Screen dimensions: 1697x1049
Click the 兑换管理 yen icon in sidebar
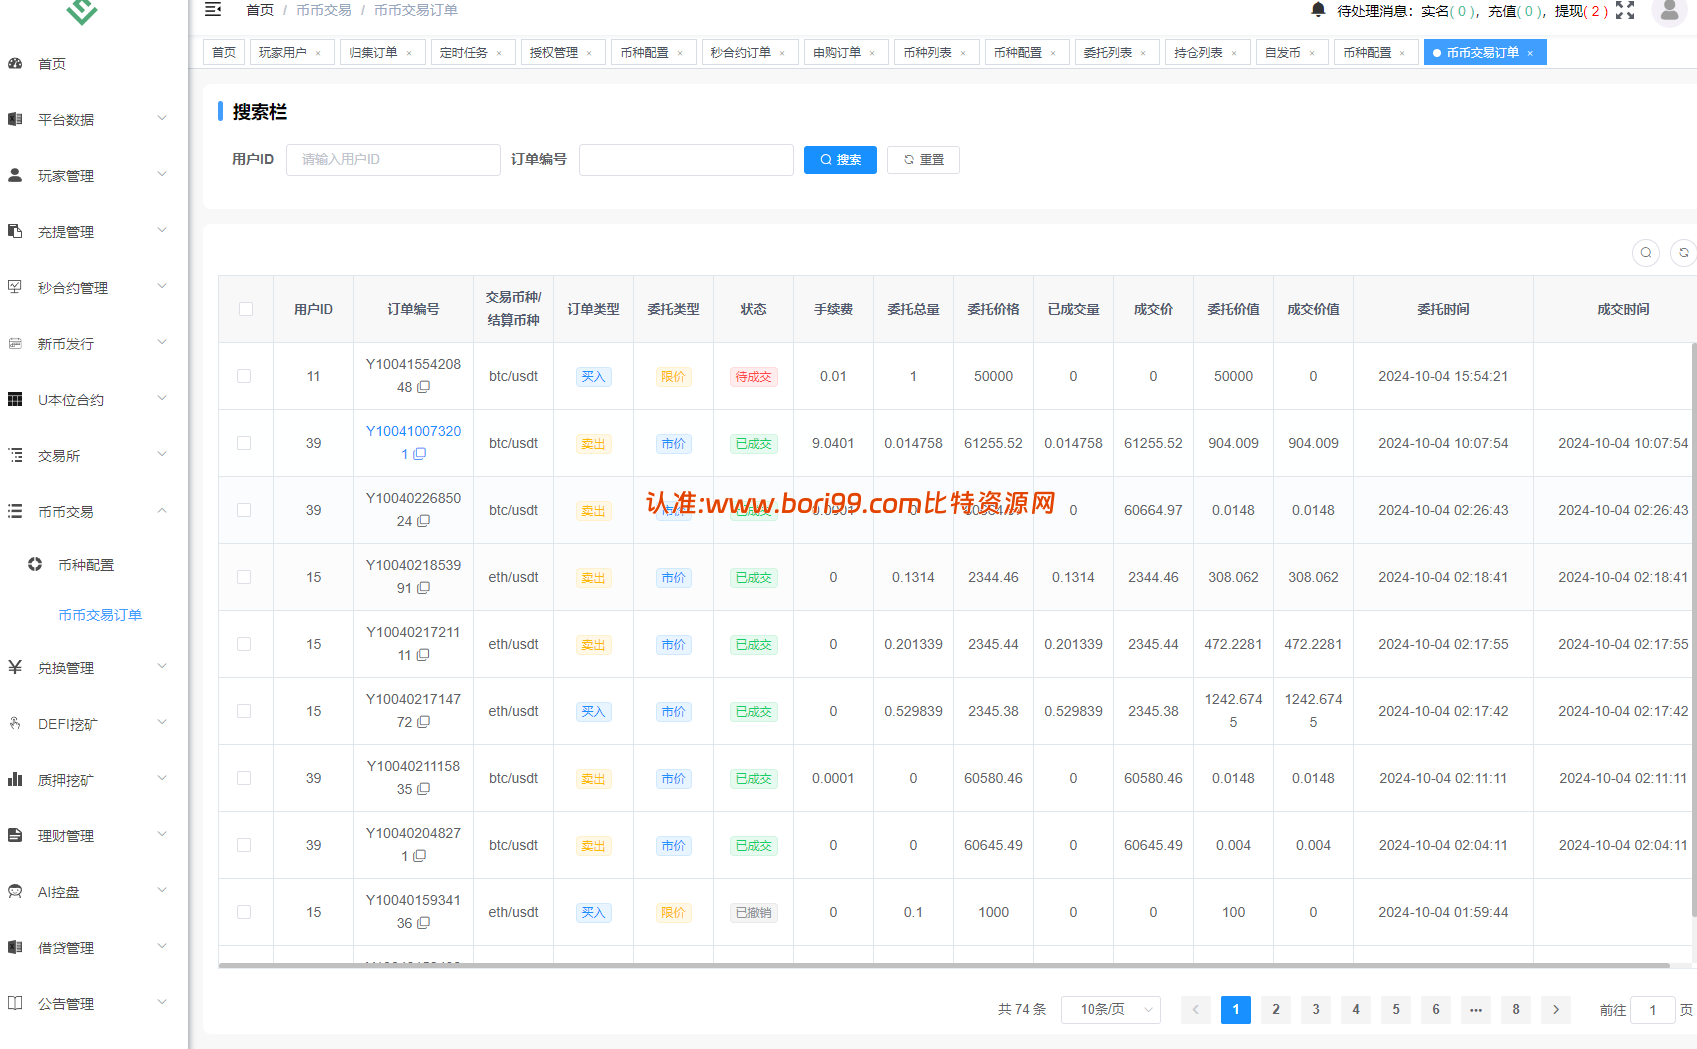coord(15,667)
